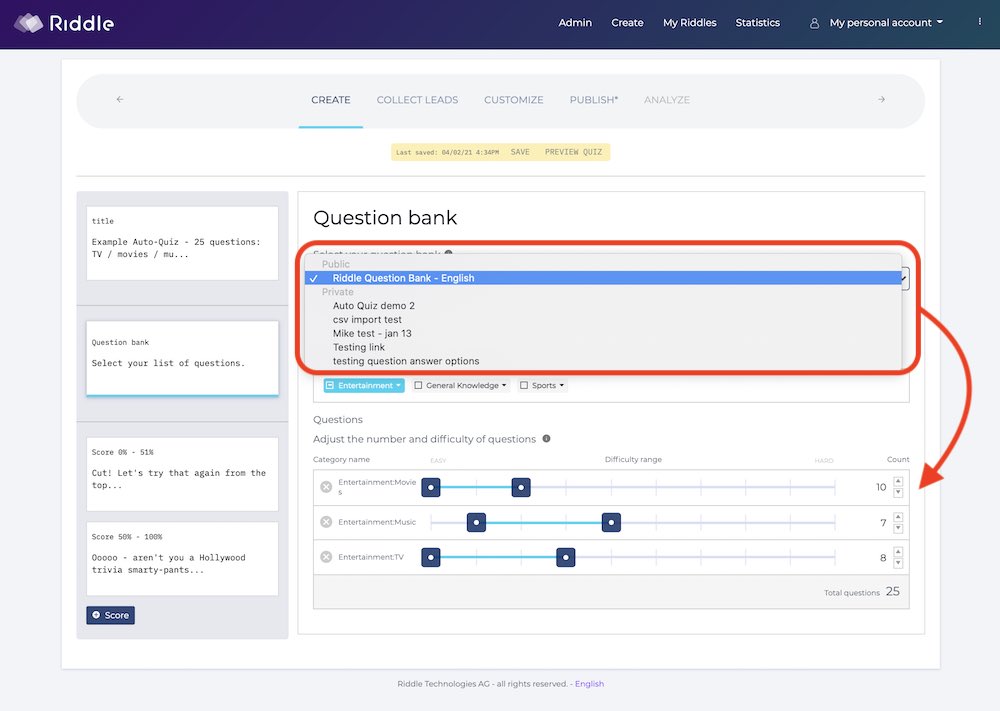Decrease the TV question count
The height and width of the screenshot is (711, 1000).
(x=898, y=562)
